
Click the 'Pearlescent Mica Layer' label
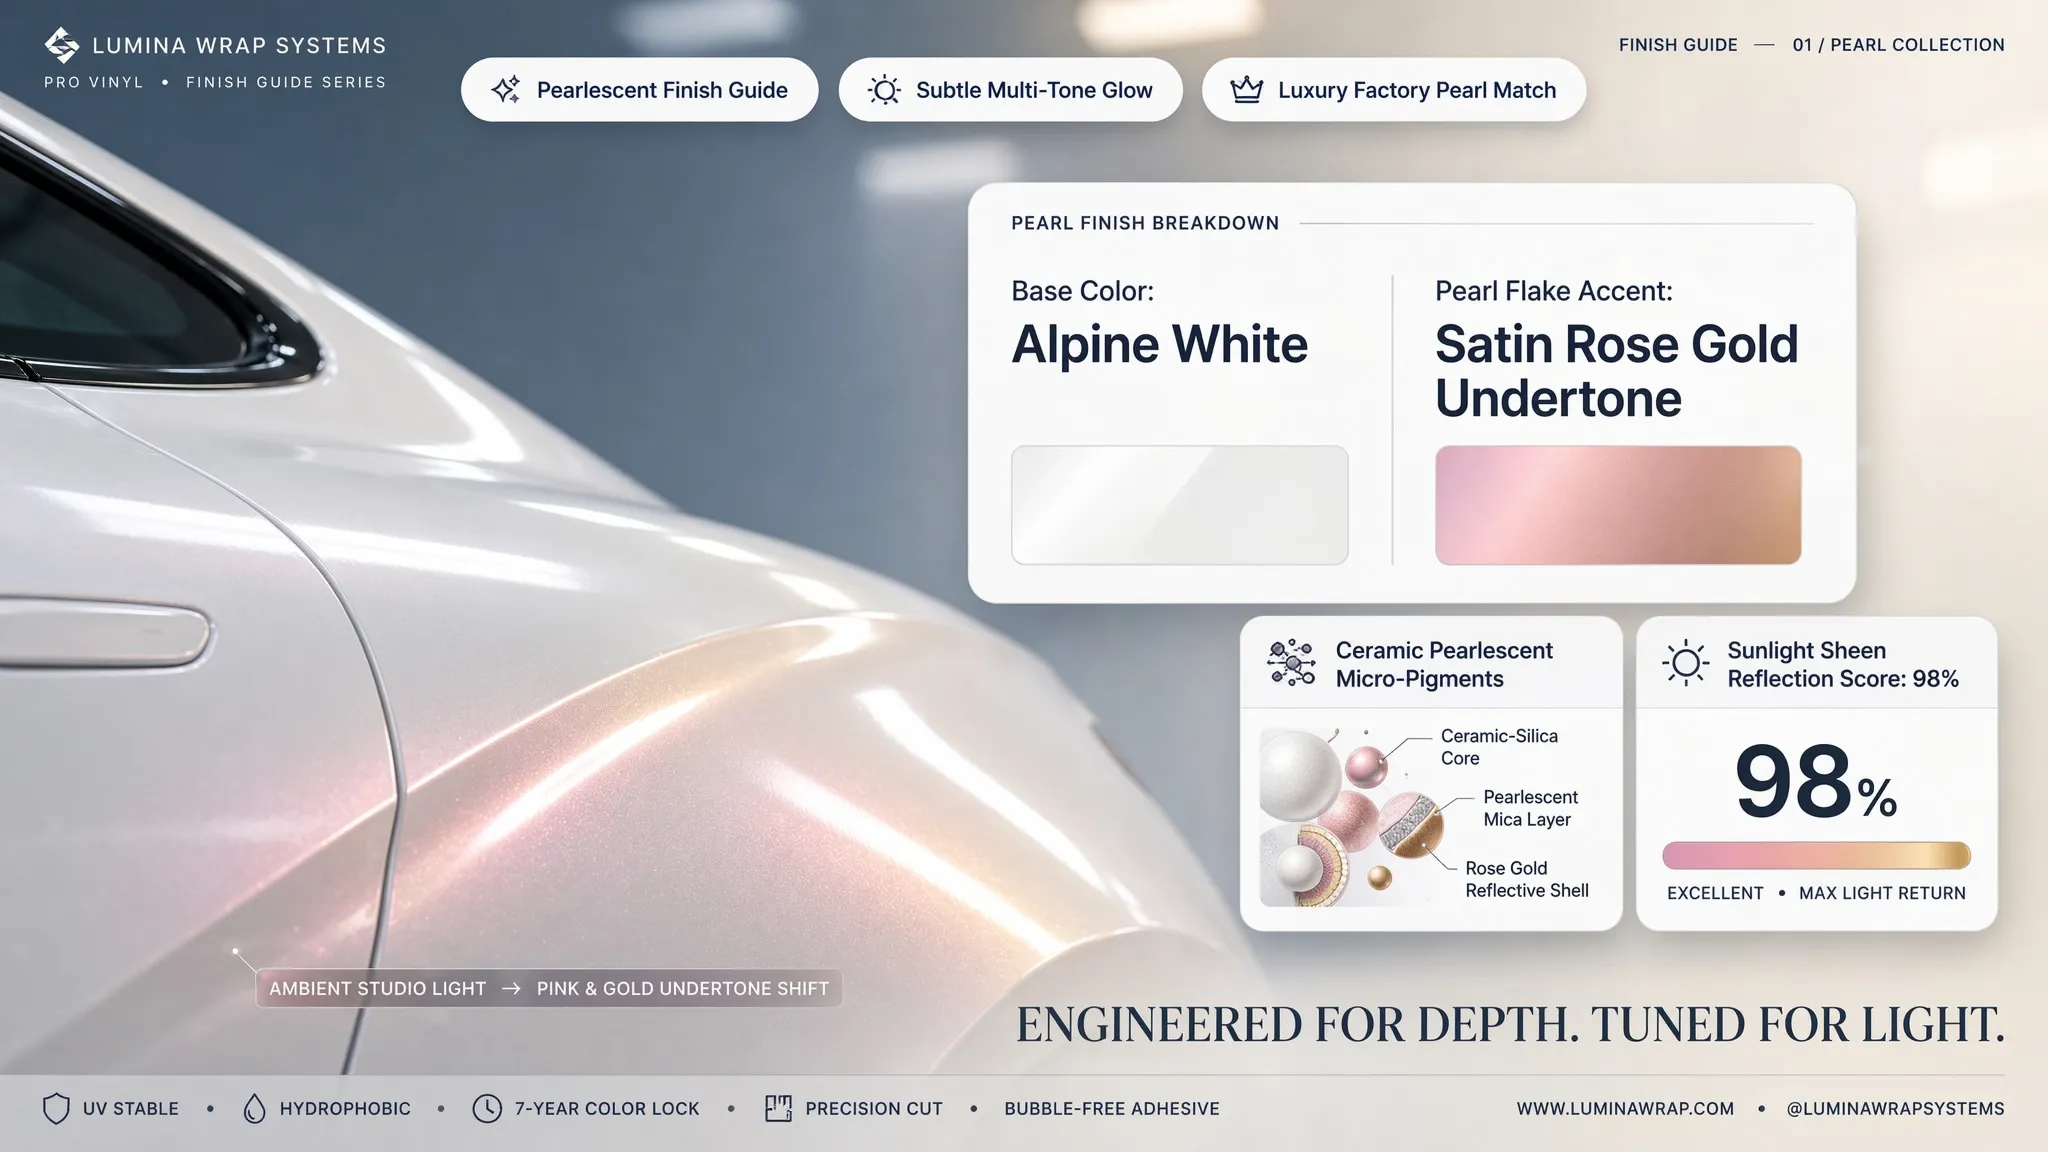tap(1530, 808)
